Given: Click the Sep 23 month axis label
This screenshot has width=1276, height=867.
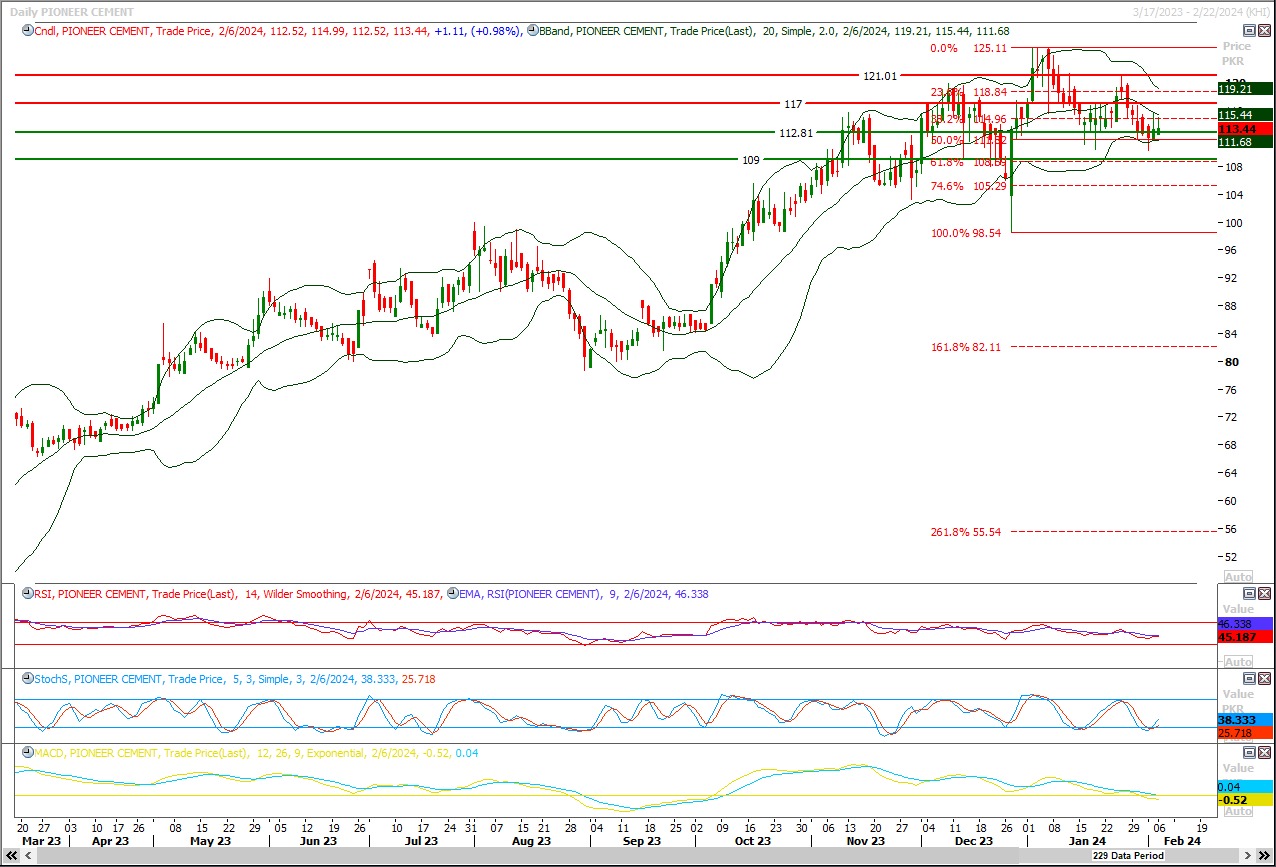Looking at the screenshot, I should [x=640, y=841].
